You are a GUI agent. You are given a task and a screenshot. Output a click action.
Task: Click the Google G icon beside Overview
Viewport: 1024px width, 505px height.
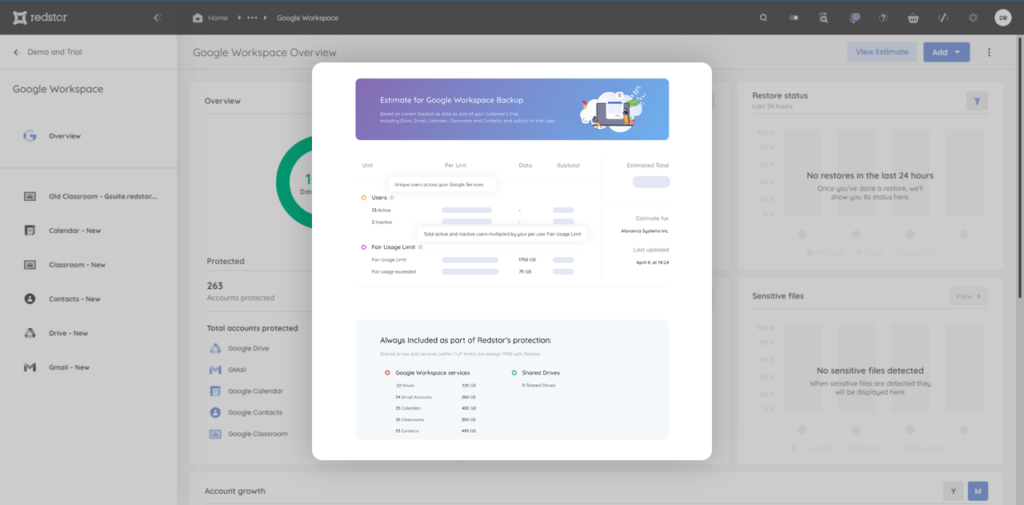click(29, 136)
